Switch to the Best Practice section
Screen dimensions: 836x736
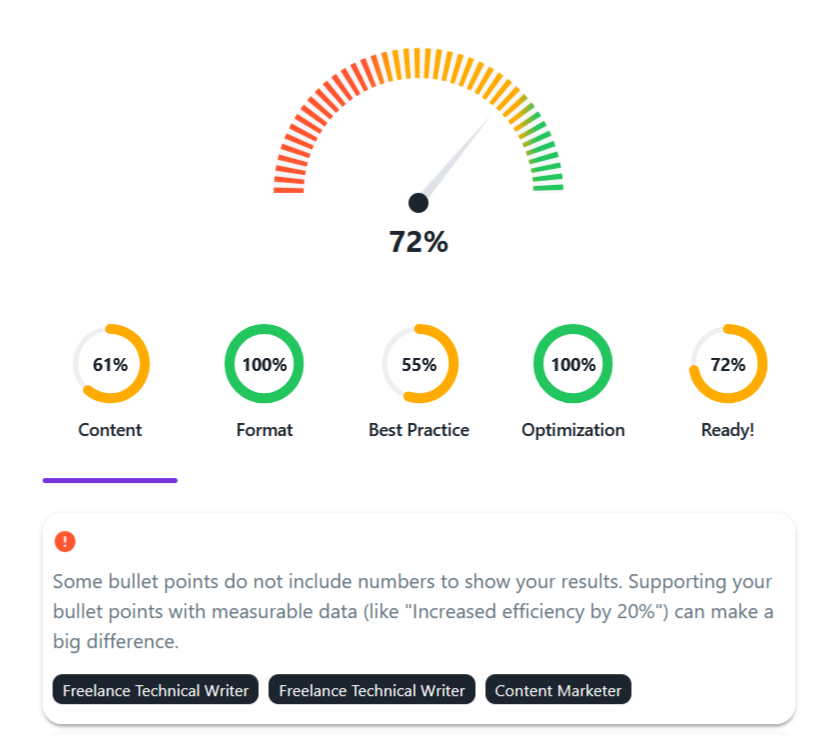420,430
